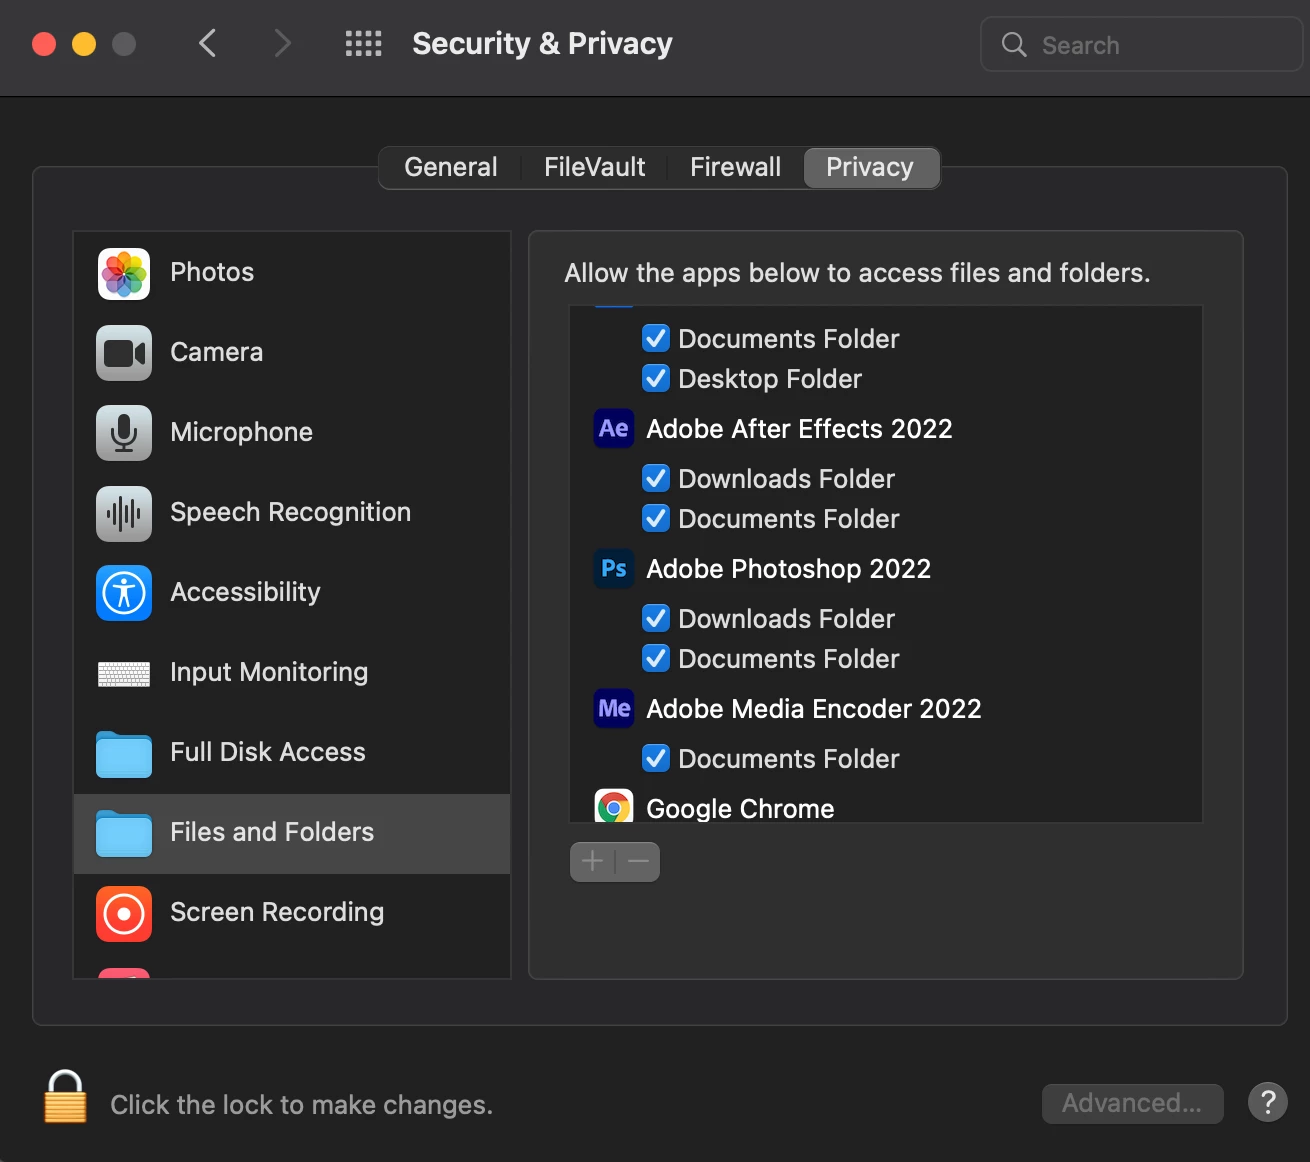Image resolution: width=1310 pixels, height=1162 pixels.
Task: Click the Photos app icon in sidebar
Action: point(124,273)
